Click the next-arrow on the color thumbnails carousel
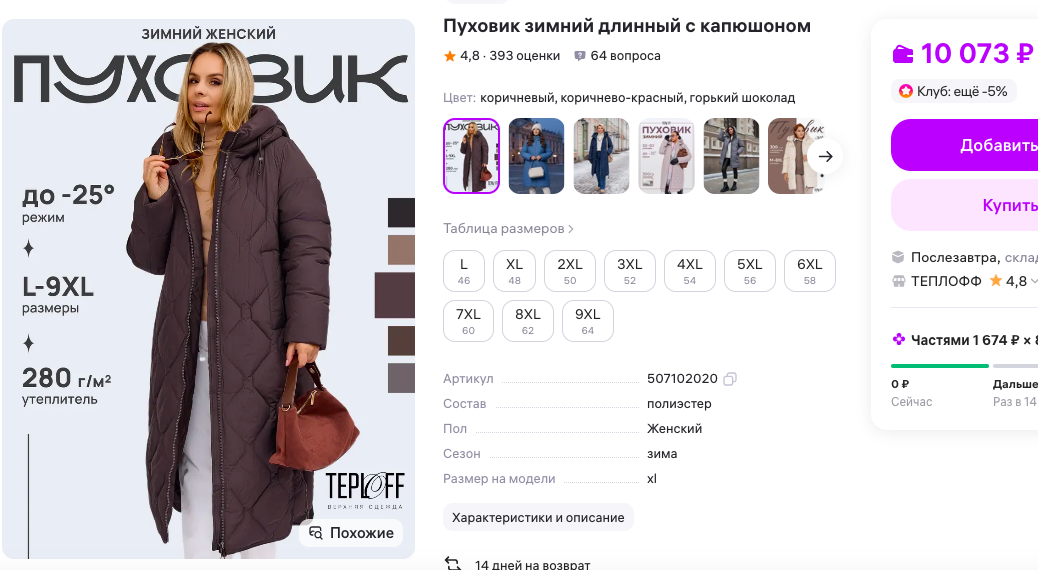Image resolution: width=1038 pixels, height=570 pixels. point(825,156)
